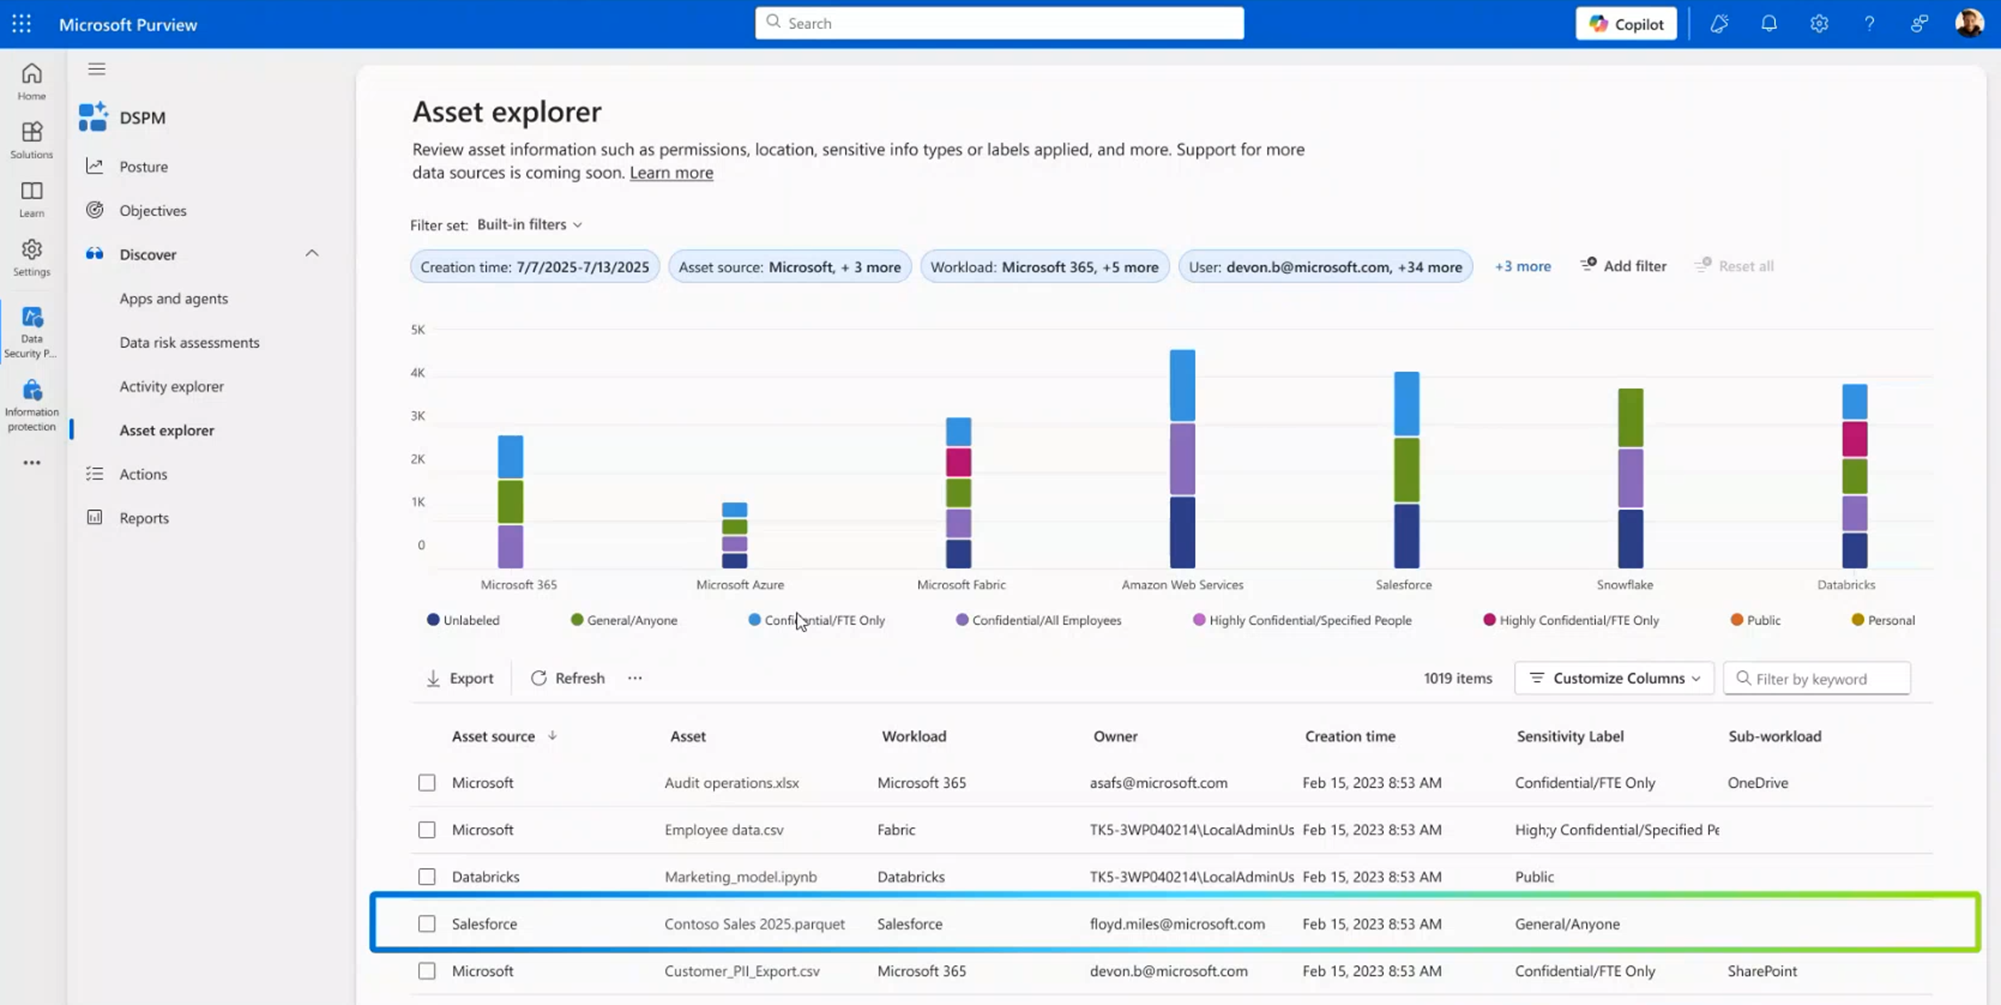The height and width of the screenshot is (1005, 2001).
Task: Select the Marketing_model.ipynb row checkbox
Action: click(427, 876)
